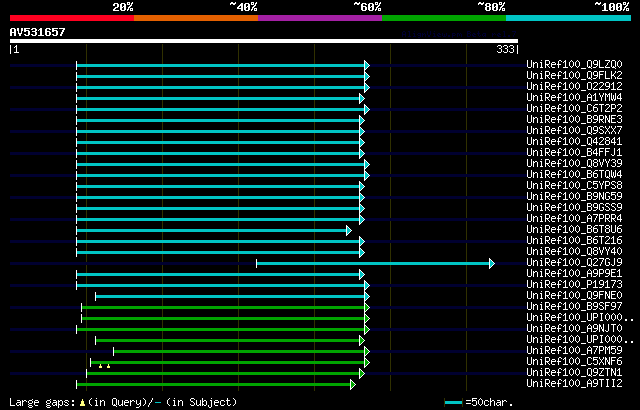Select the UniRef100_B9NG59 label

(x=574, y=197)
